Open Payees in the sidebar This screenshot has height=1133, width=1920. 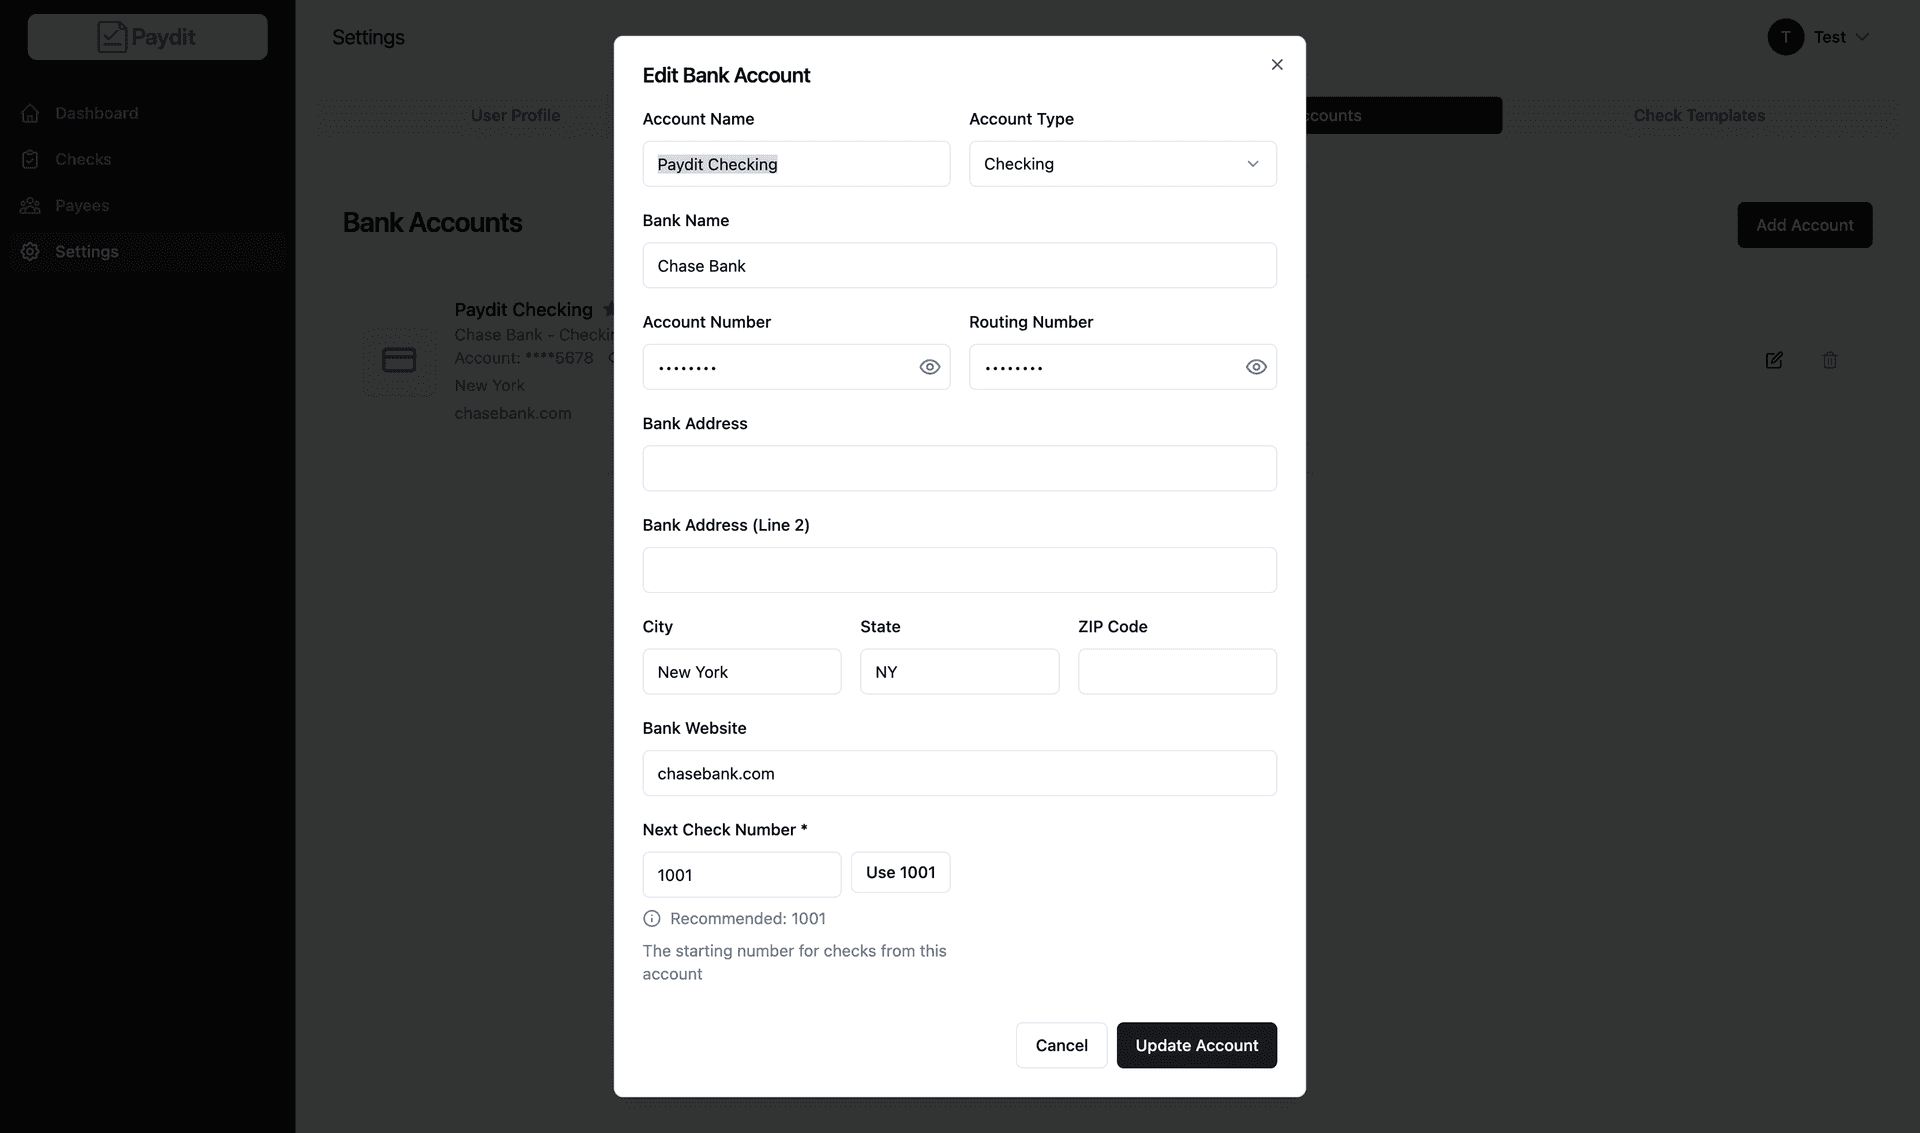tap(147, 206)
